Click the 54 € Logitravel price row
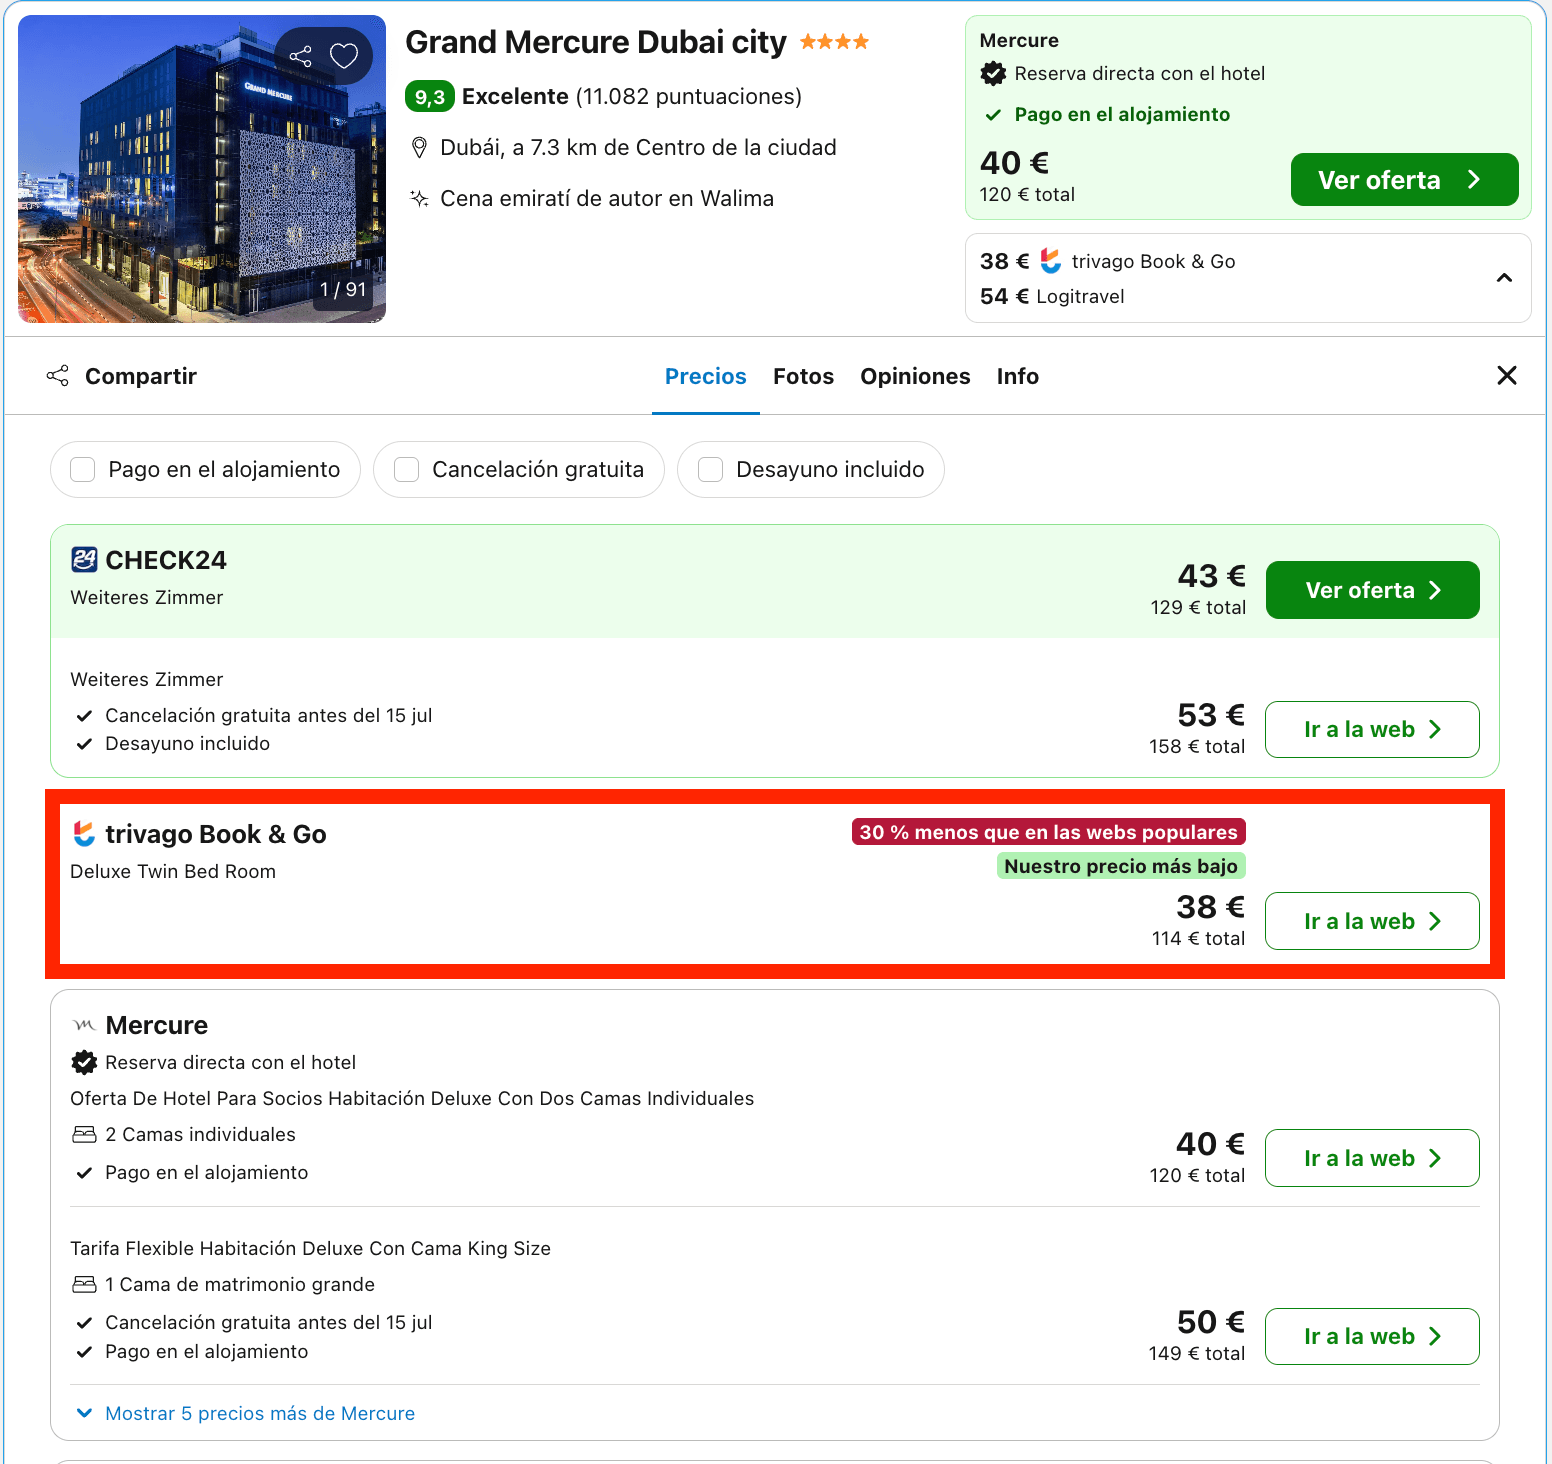Viewport: 1552px width, 1464px height. coord(1052,296)
